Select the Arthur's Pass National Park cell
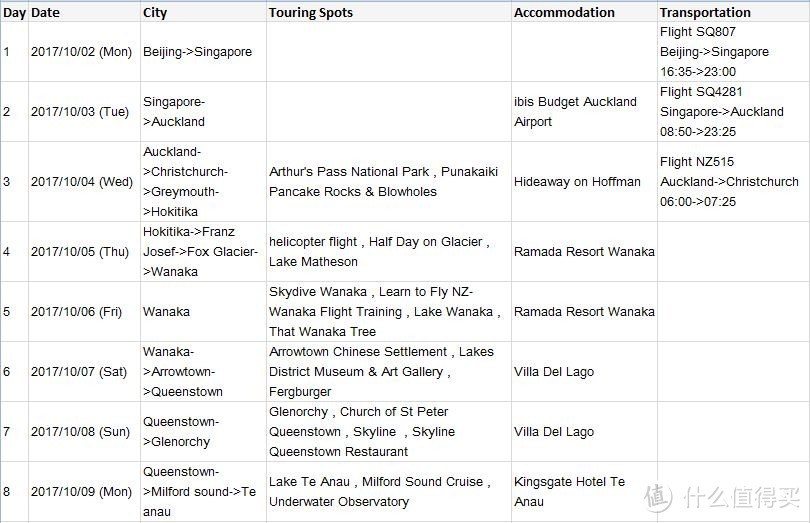The width and height of the screenshot is (810, 523). point(388,182)
